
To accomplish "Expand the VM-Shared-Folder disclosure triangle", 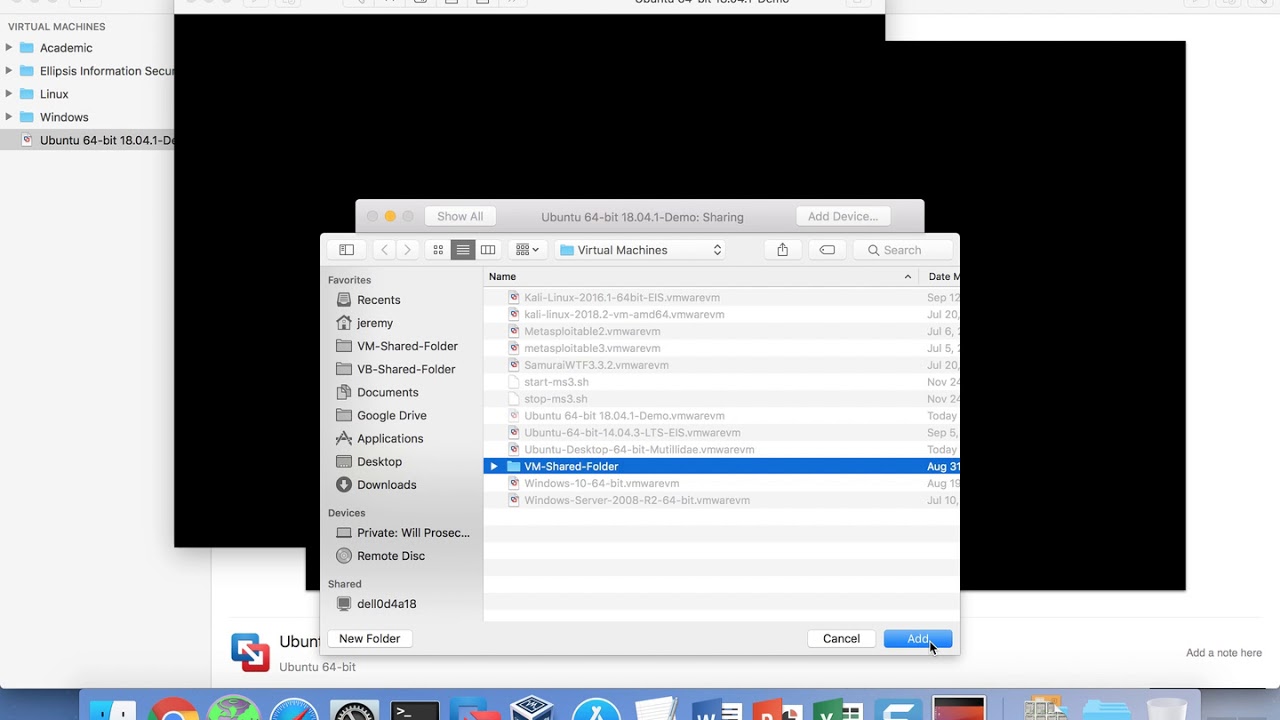I will tap(494, 467).
